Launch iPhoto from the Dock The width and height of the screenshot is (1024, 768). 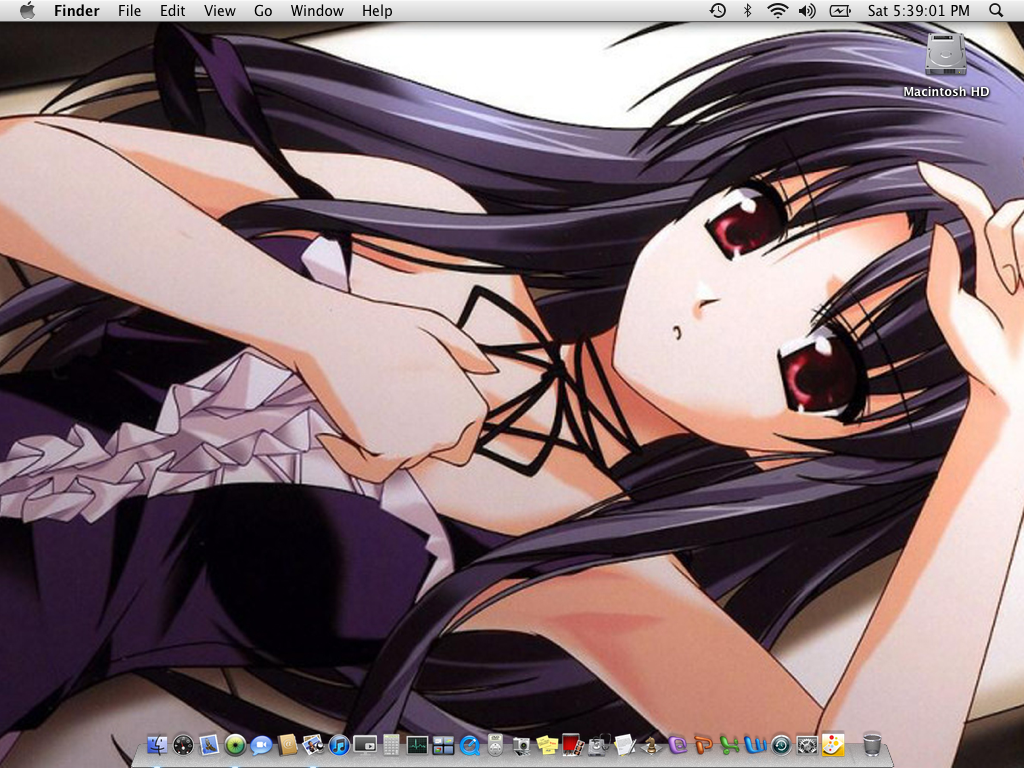[x=313, y=744]
